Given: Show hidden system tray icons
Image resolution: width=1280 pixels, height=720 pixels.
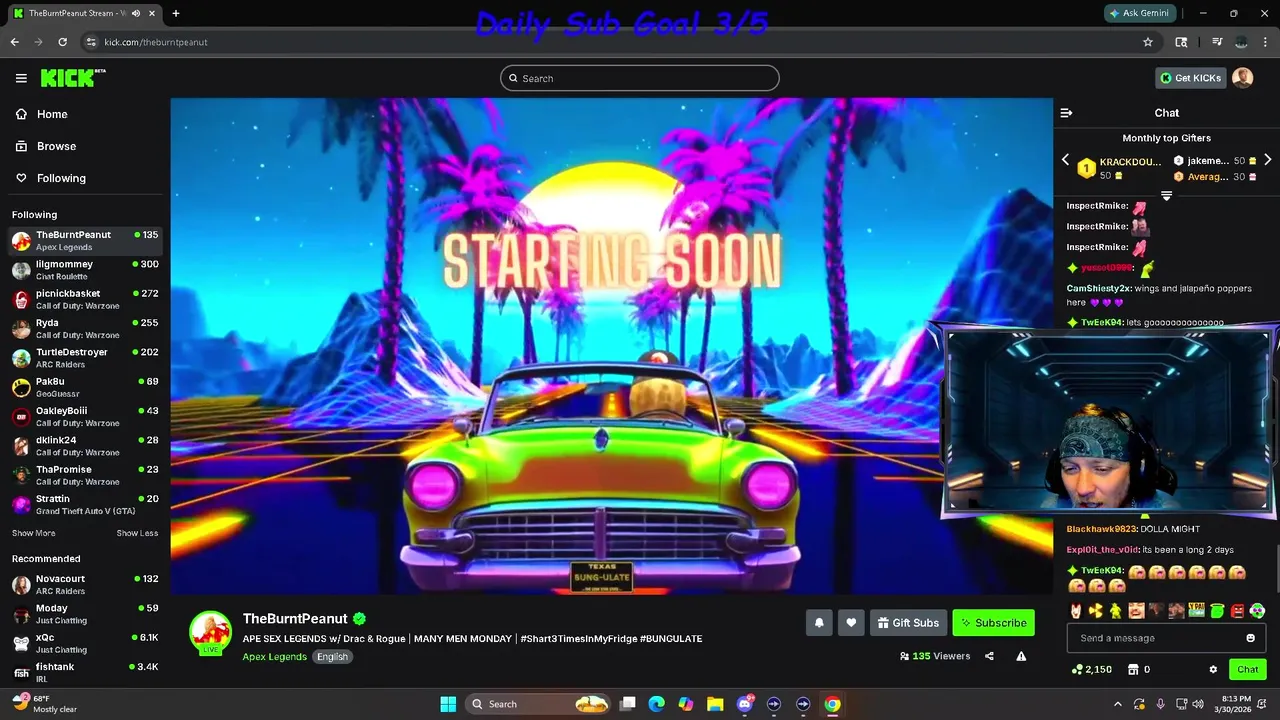Looking at the screenshot, I should pos(1117,704).
